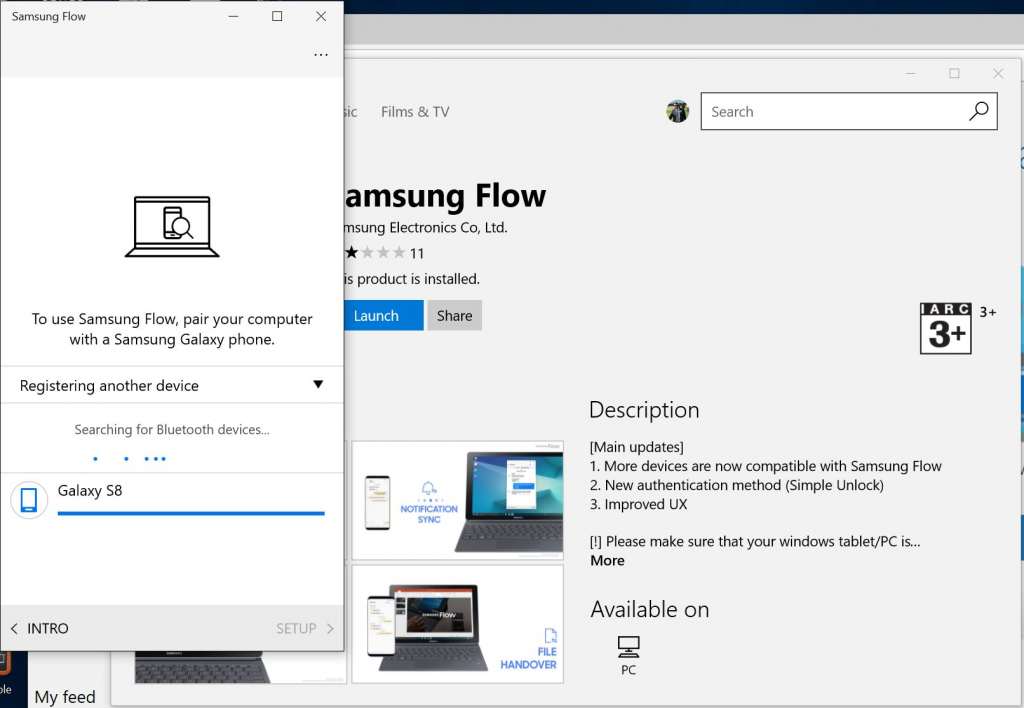Click the laptop and phone pairing illustration

pyautogui.click(x=172, y=226)
